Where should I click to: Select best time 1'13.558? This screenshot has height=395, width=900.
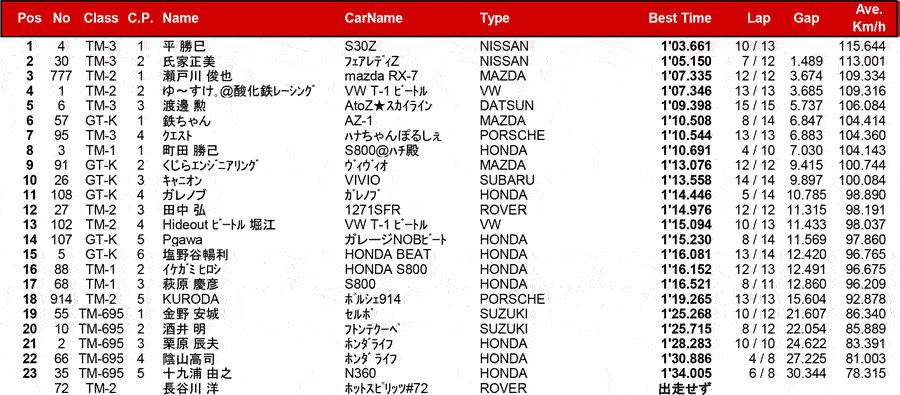click(686, 180)
